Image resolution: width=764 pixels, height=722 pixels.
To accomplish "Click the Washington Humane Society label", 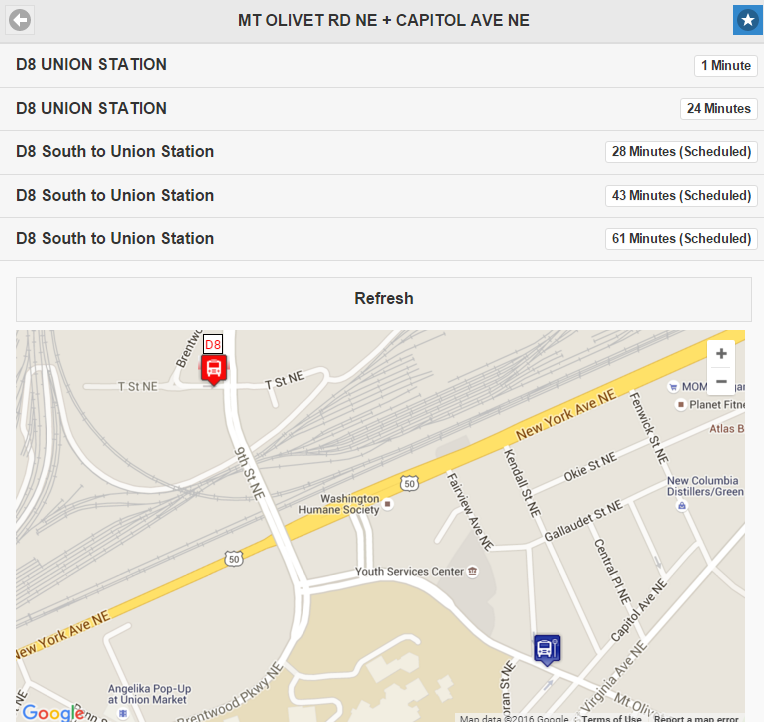I will point(339,504).
